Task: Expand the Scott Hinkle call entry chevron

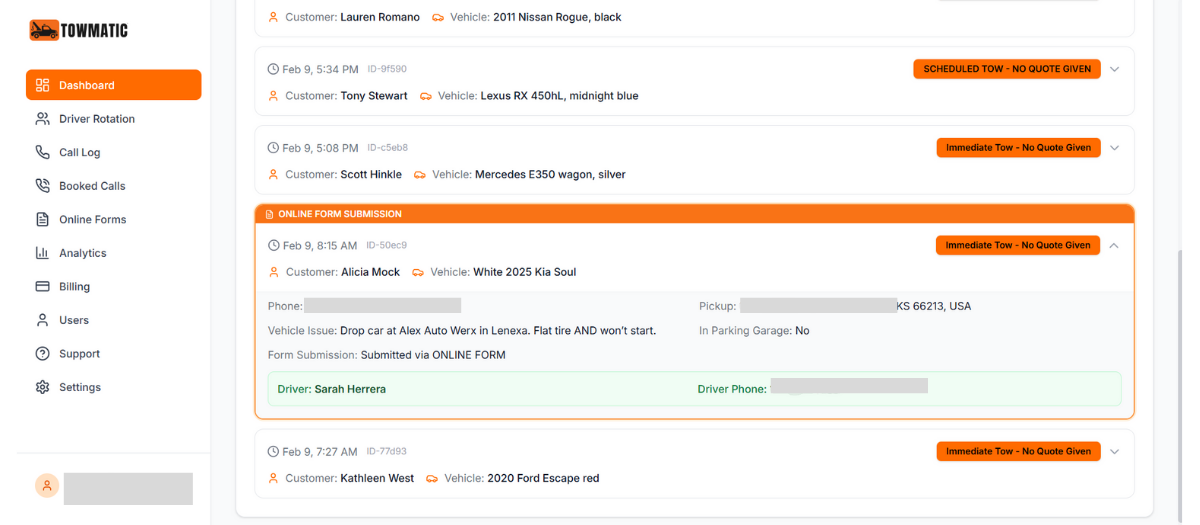Action: coord(1115,148)
